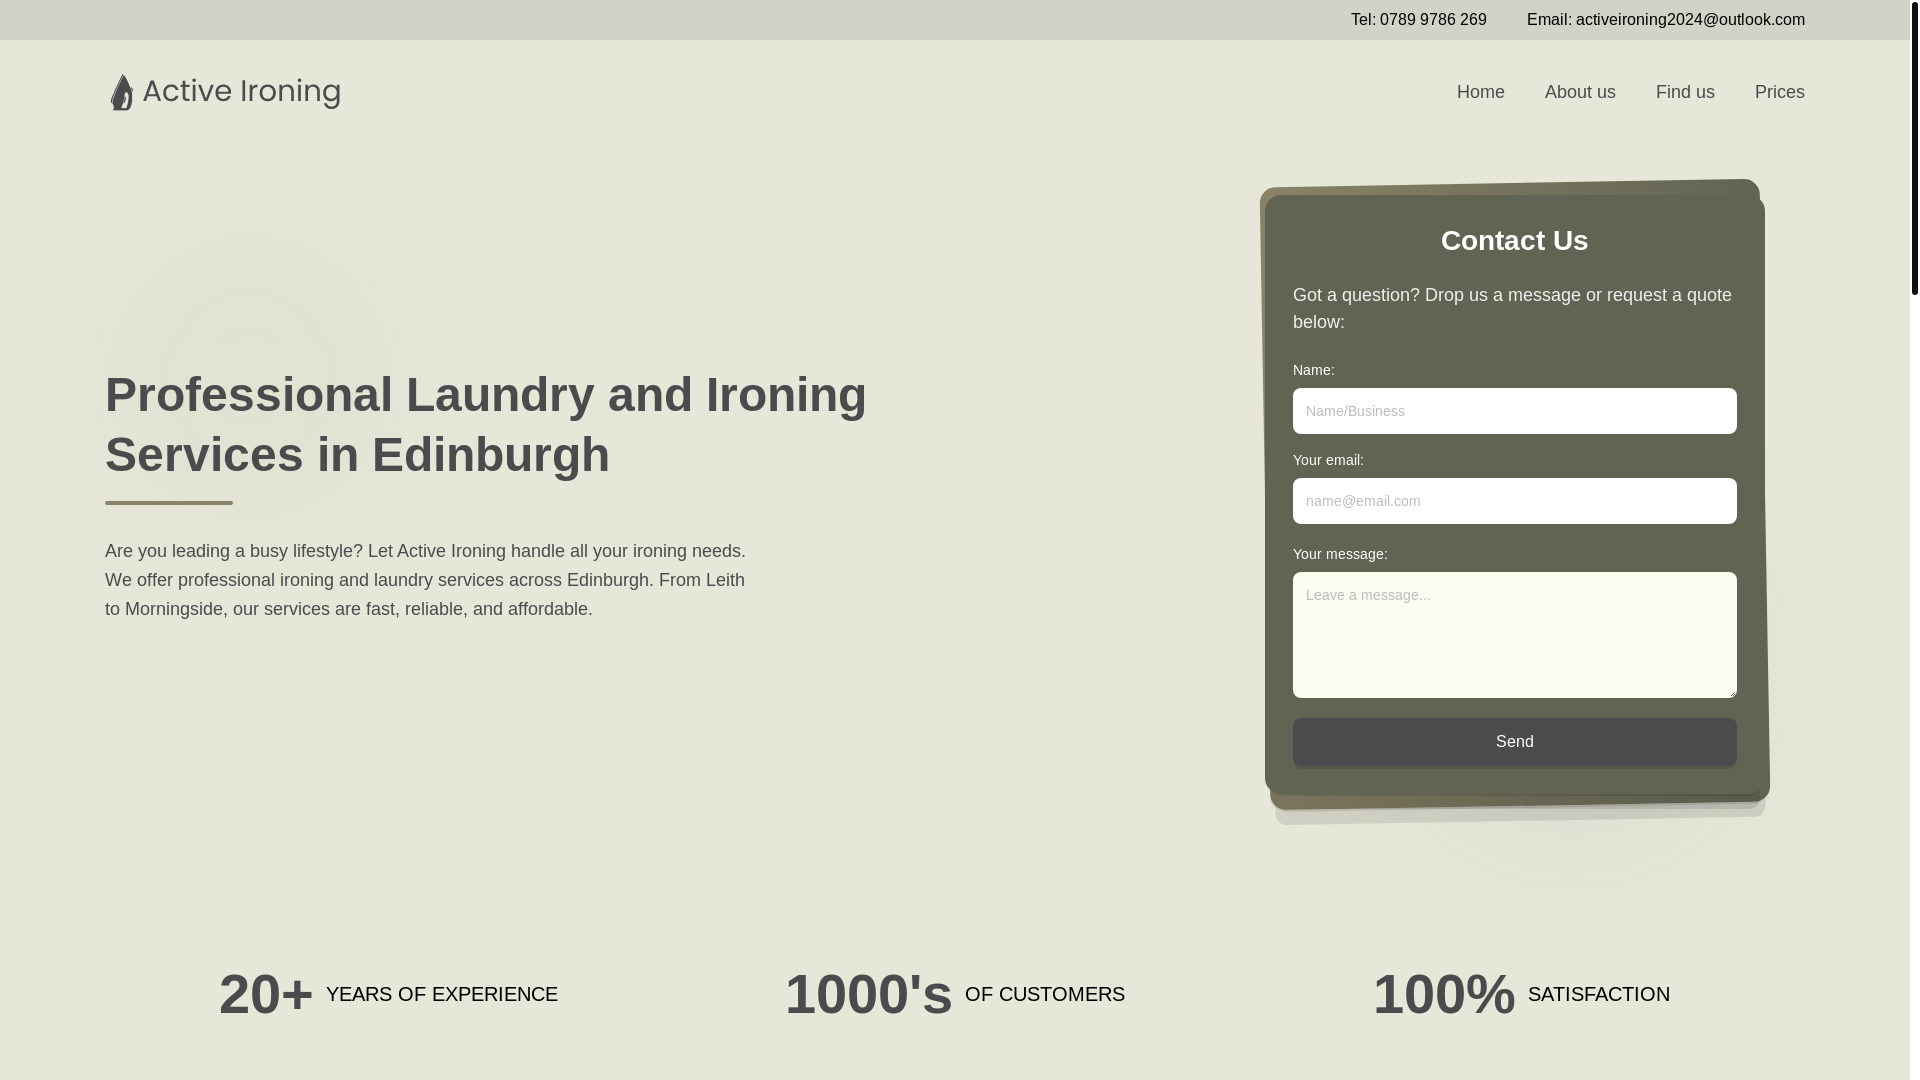1920x1080 pixels.
Task: Go to the About us page
Action: coord(1580,92)
